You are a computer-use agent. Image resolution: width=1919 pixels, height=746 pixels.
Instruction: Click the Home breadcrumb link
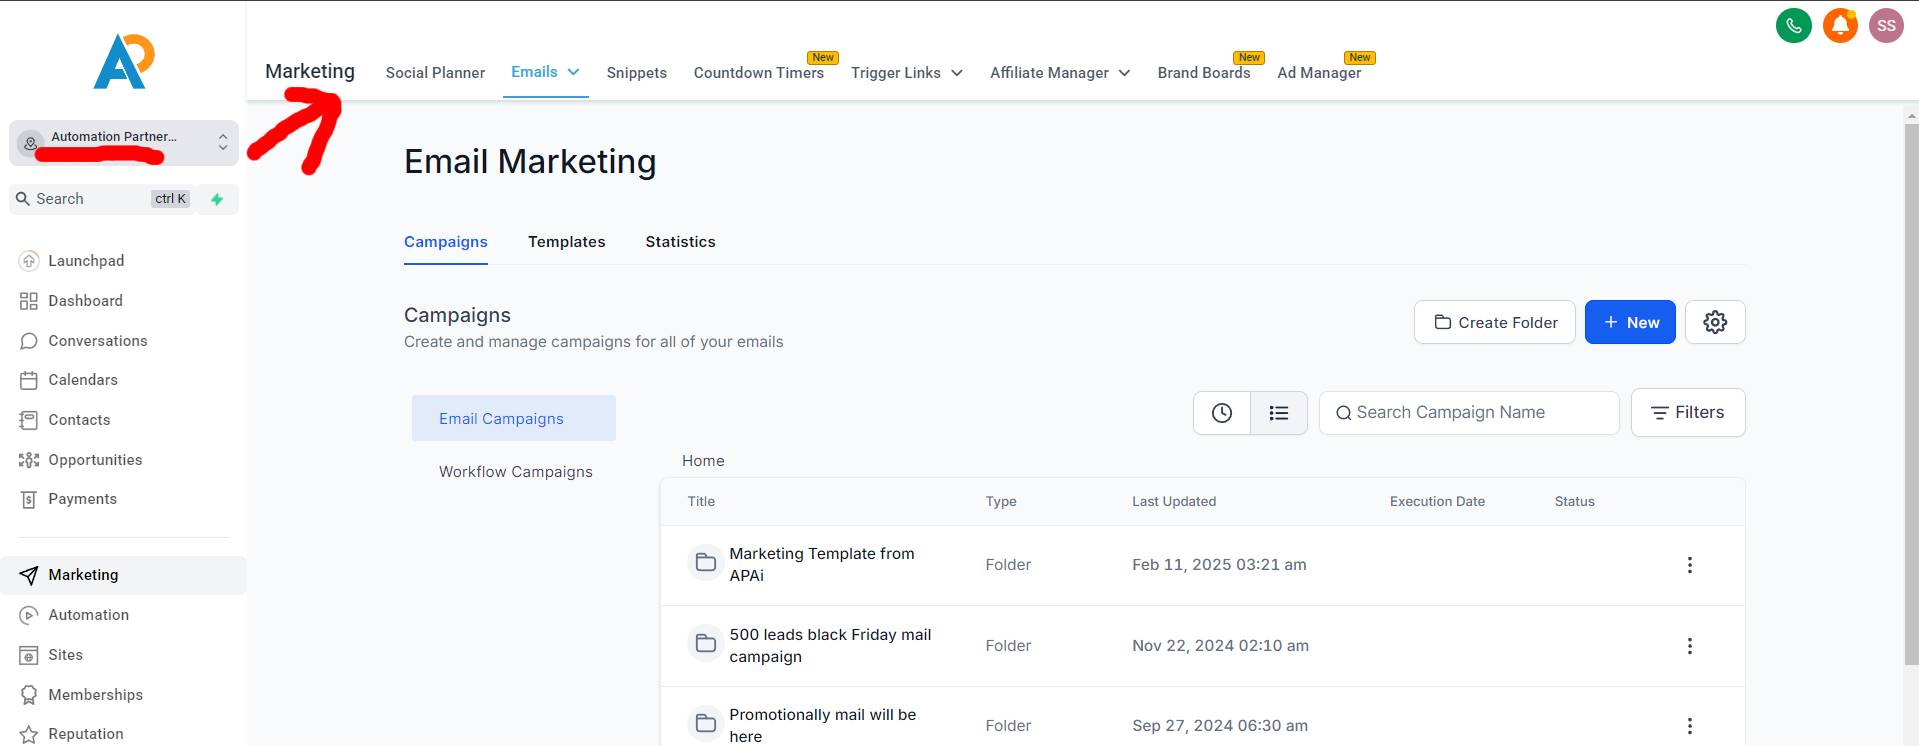point(703,461)
